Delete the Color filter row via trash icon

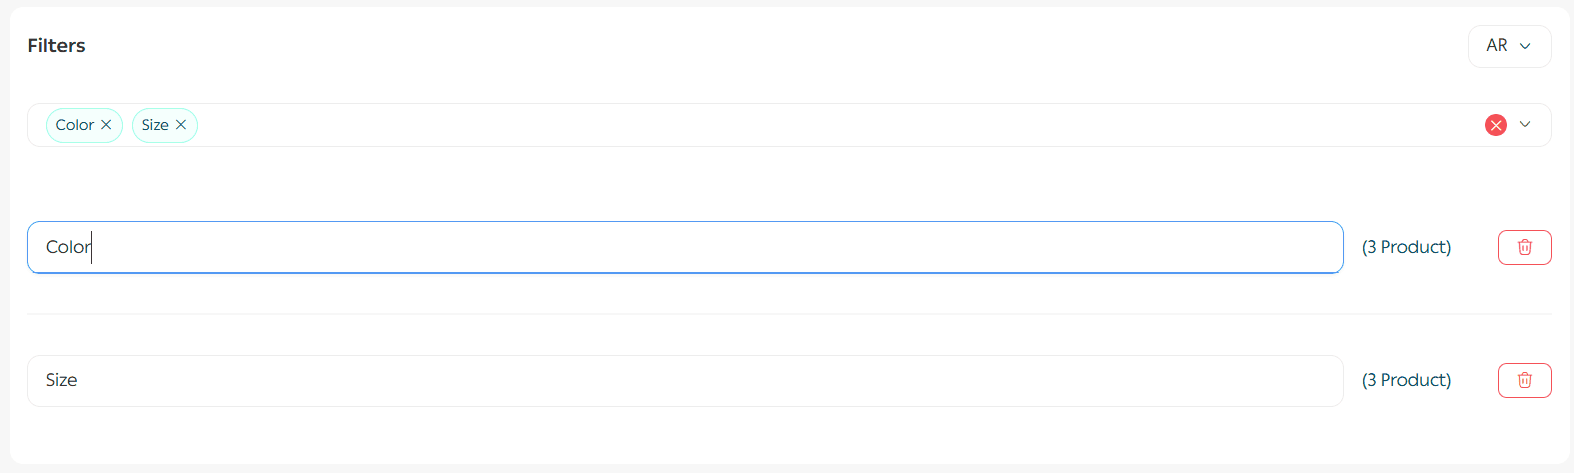pos(1524,247)
